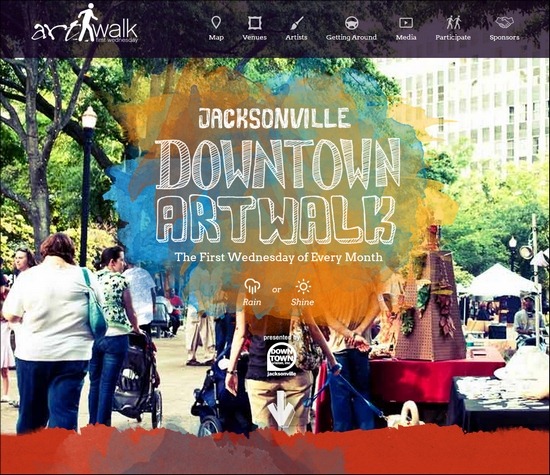Open the Artists menu label

(296, 37)
